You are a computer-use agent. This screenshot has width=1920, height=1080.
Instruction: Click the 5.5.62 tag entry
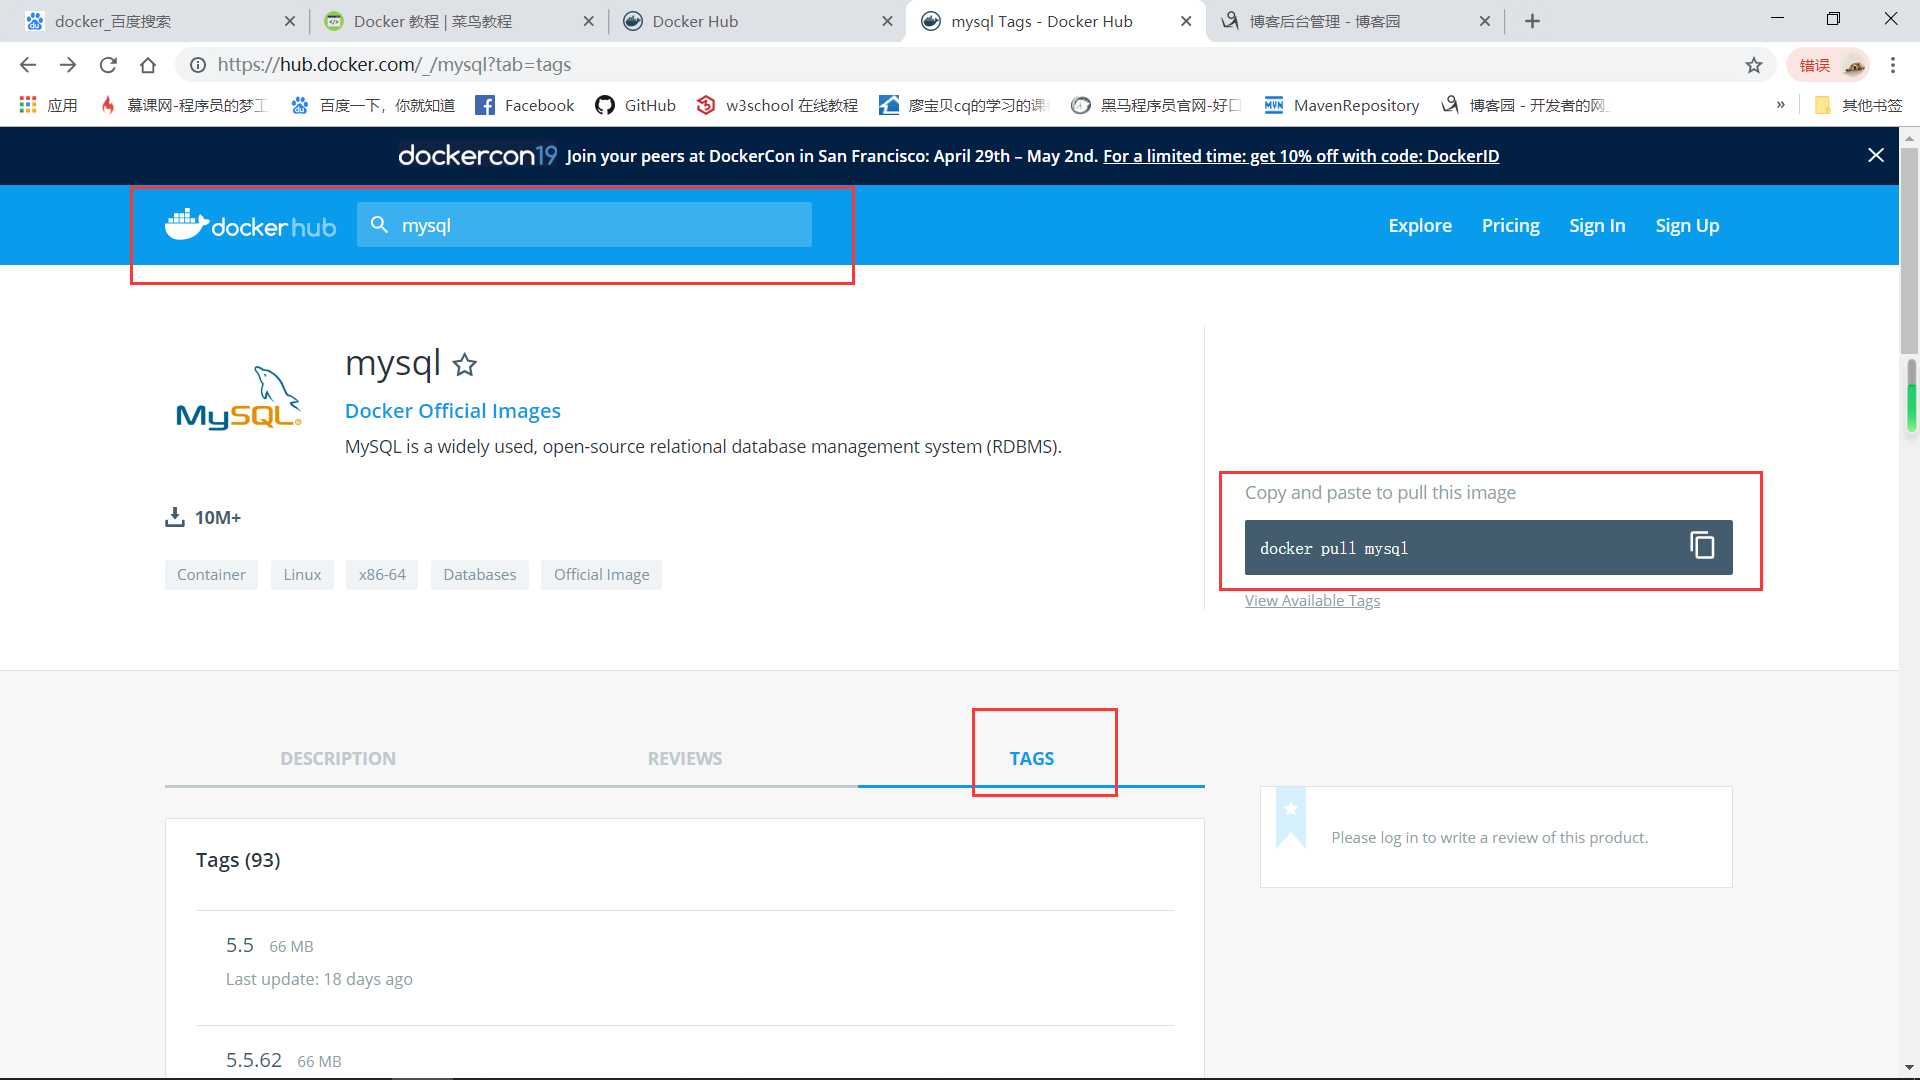(x=254, y=1060)
